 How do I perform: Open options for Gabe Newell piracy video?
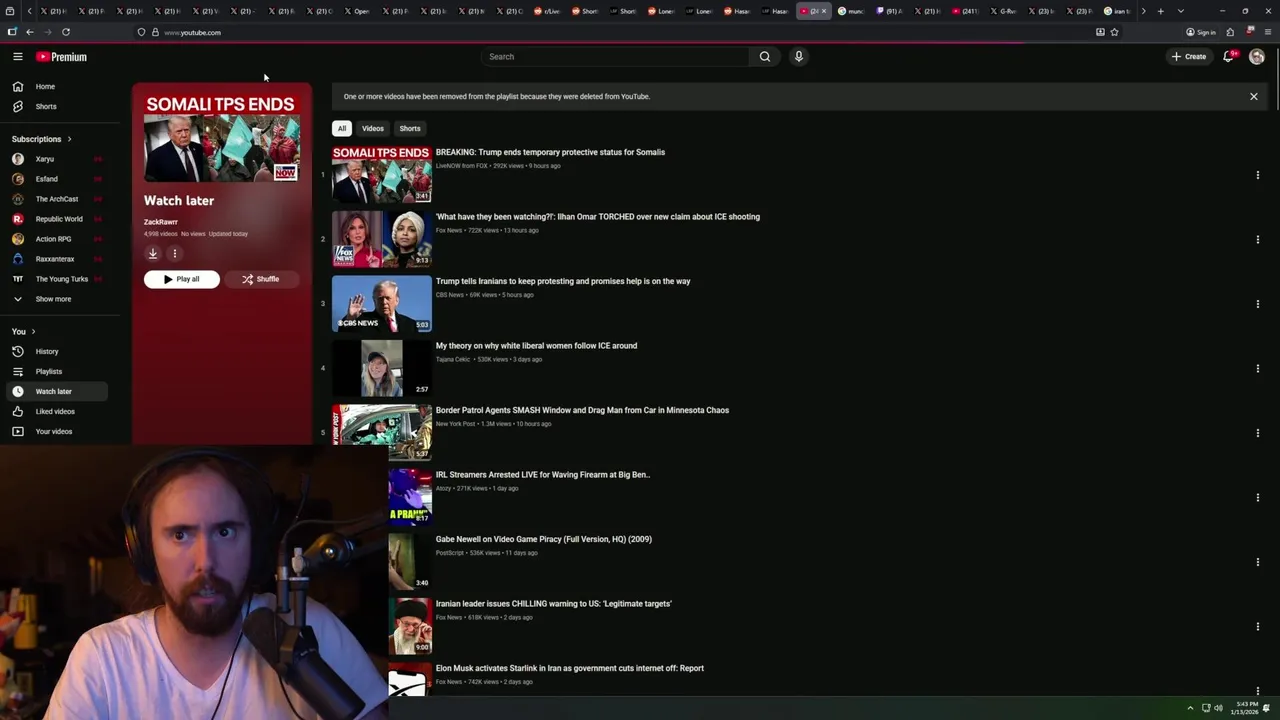1257,562
